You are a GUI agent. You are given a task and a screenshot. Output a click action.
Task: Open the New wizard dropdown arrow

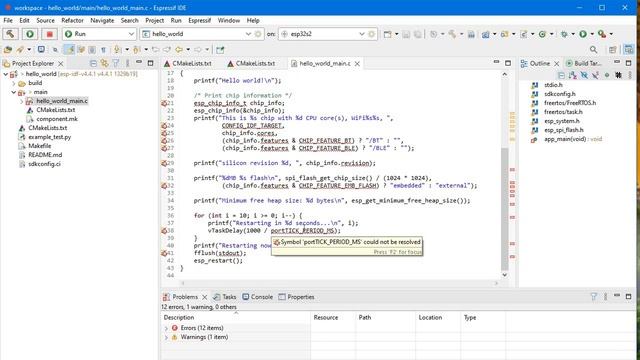click(396, 34)
